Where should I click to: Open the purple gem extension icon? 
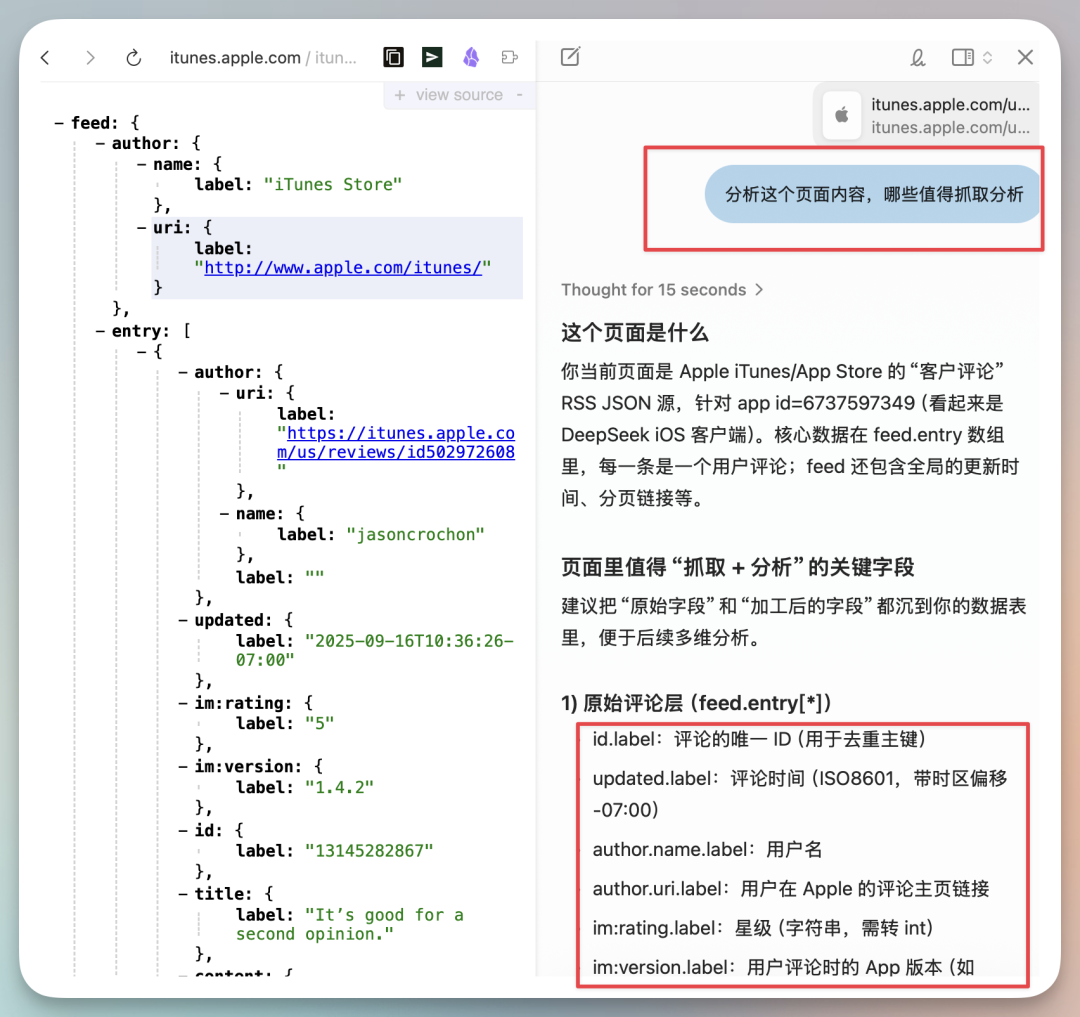pyautogui.click(x=471, y=57)
